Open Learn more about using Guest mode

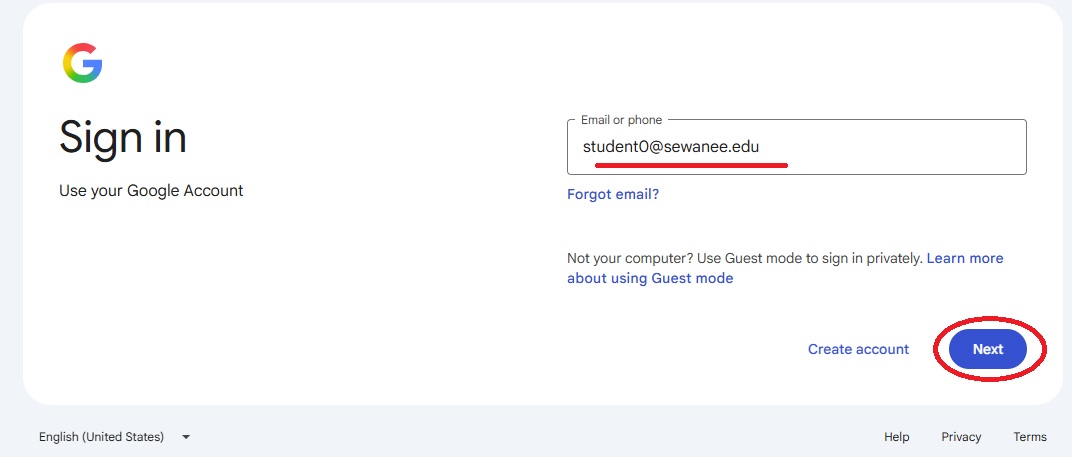pyautogui.click(x=785, y=267)
